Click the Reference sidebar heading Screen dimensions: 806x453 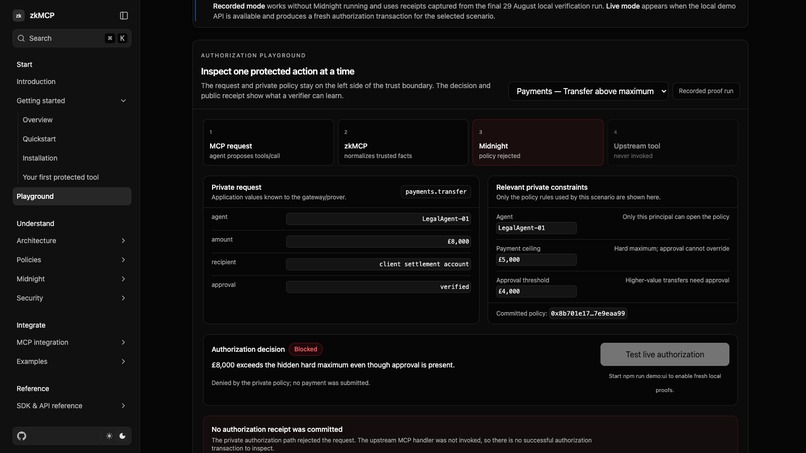point(32,389)
